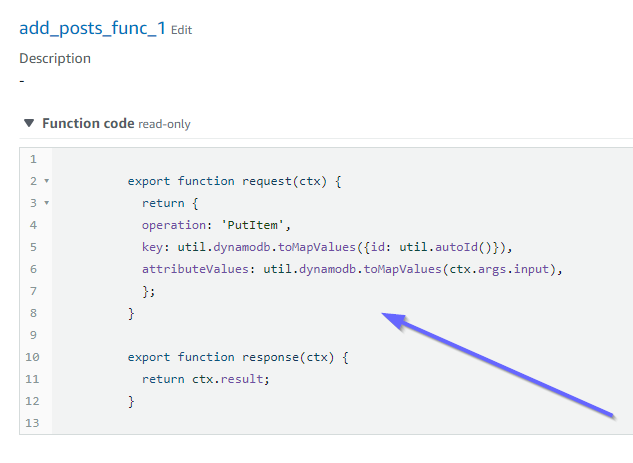Click the Description label
The width and height of the screenshot is (633, 463).
click(x=55, y=58)
